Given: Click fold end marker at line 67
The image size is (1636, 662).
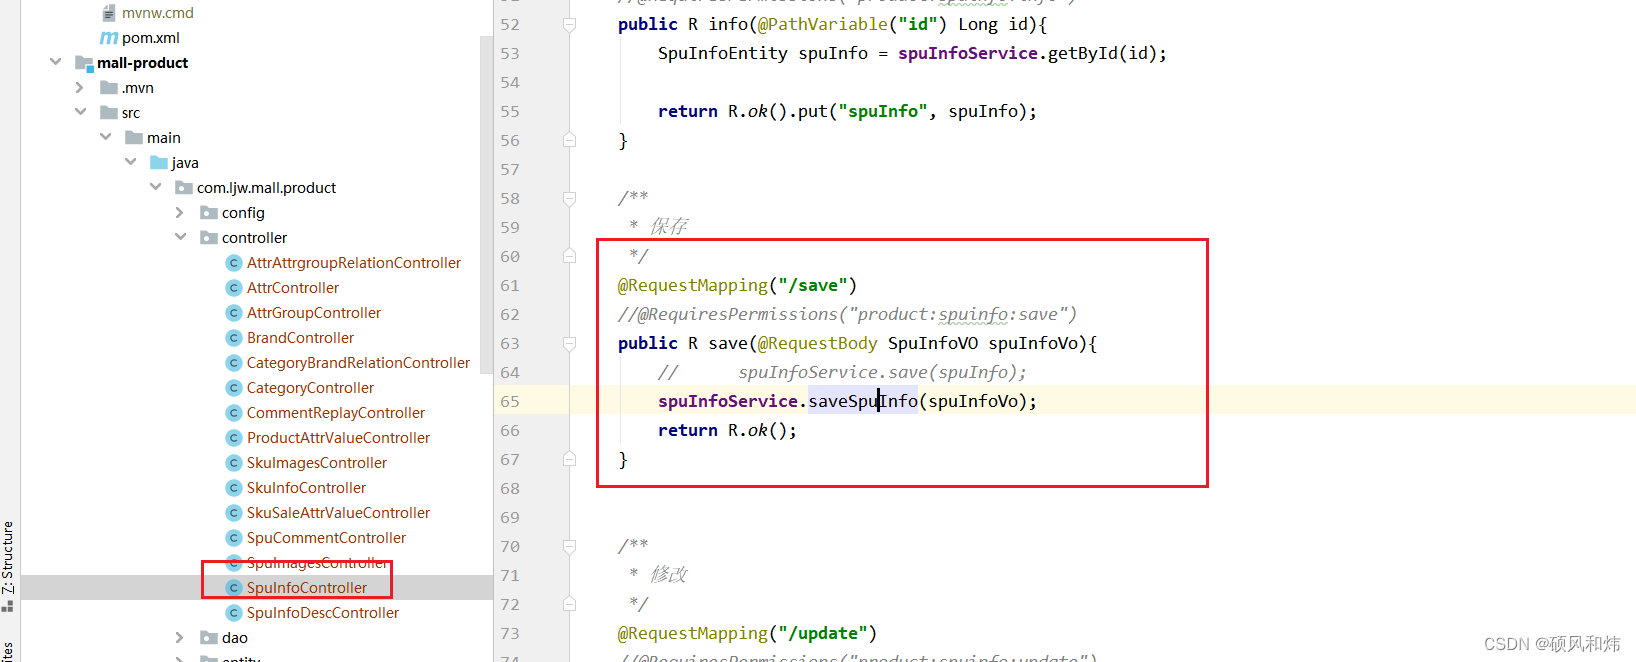Looking at the screenshot, I should [569, 459].
